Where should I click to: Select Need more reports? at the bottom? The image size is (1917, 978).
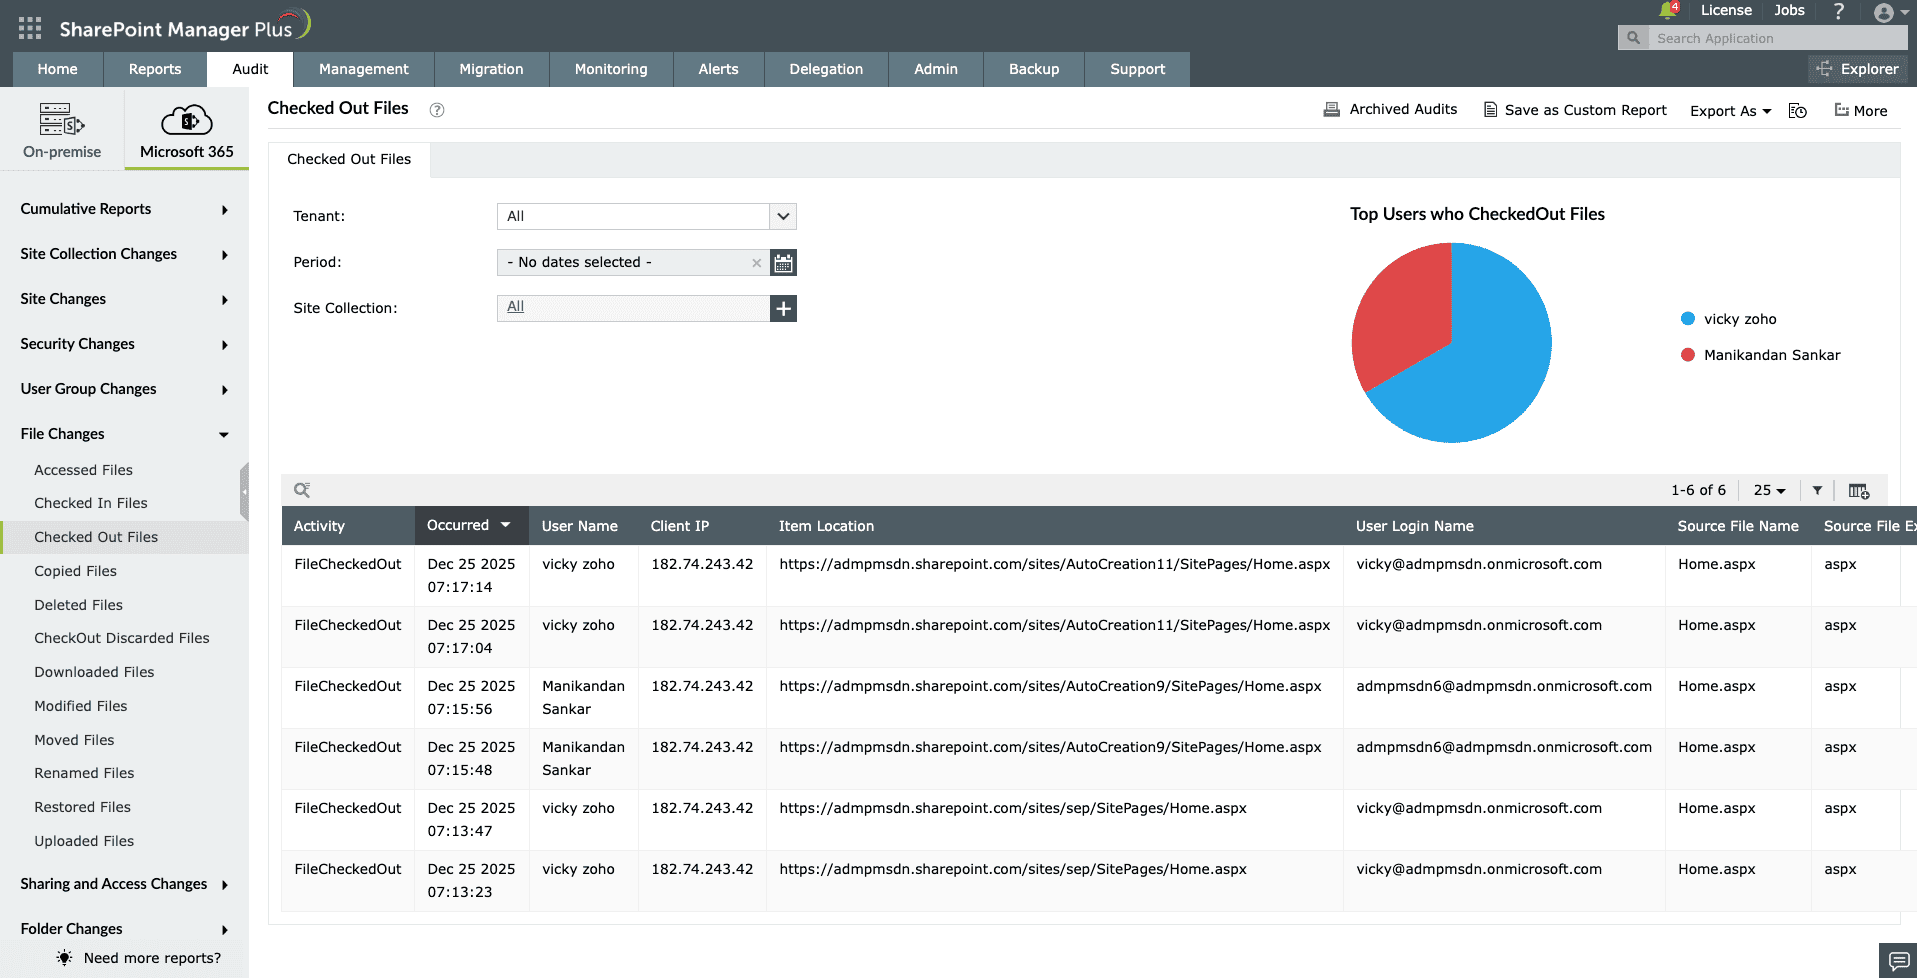coord(151,957)
